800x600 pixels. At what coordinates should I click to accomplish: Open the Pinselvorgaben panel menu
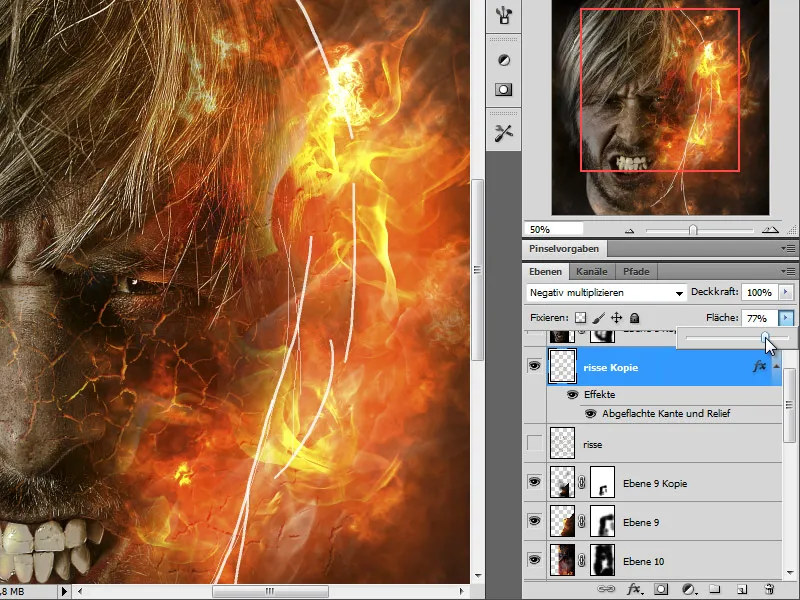coord(790,248)
